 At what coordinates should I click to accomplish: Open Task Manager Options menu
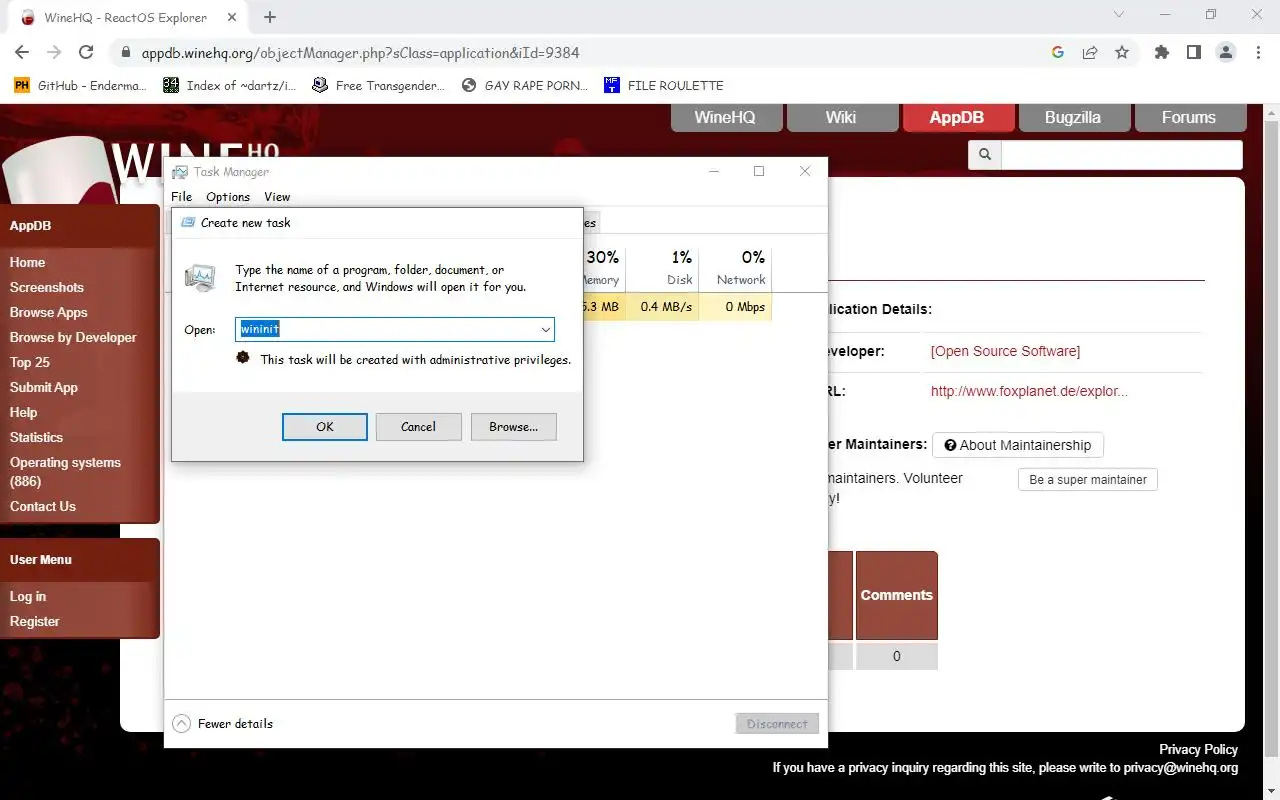coord(228,197)
